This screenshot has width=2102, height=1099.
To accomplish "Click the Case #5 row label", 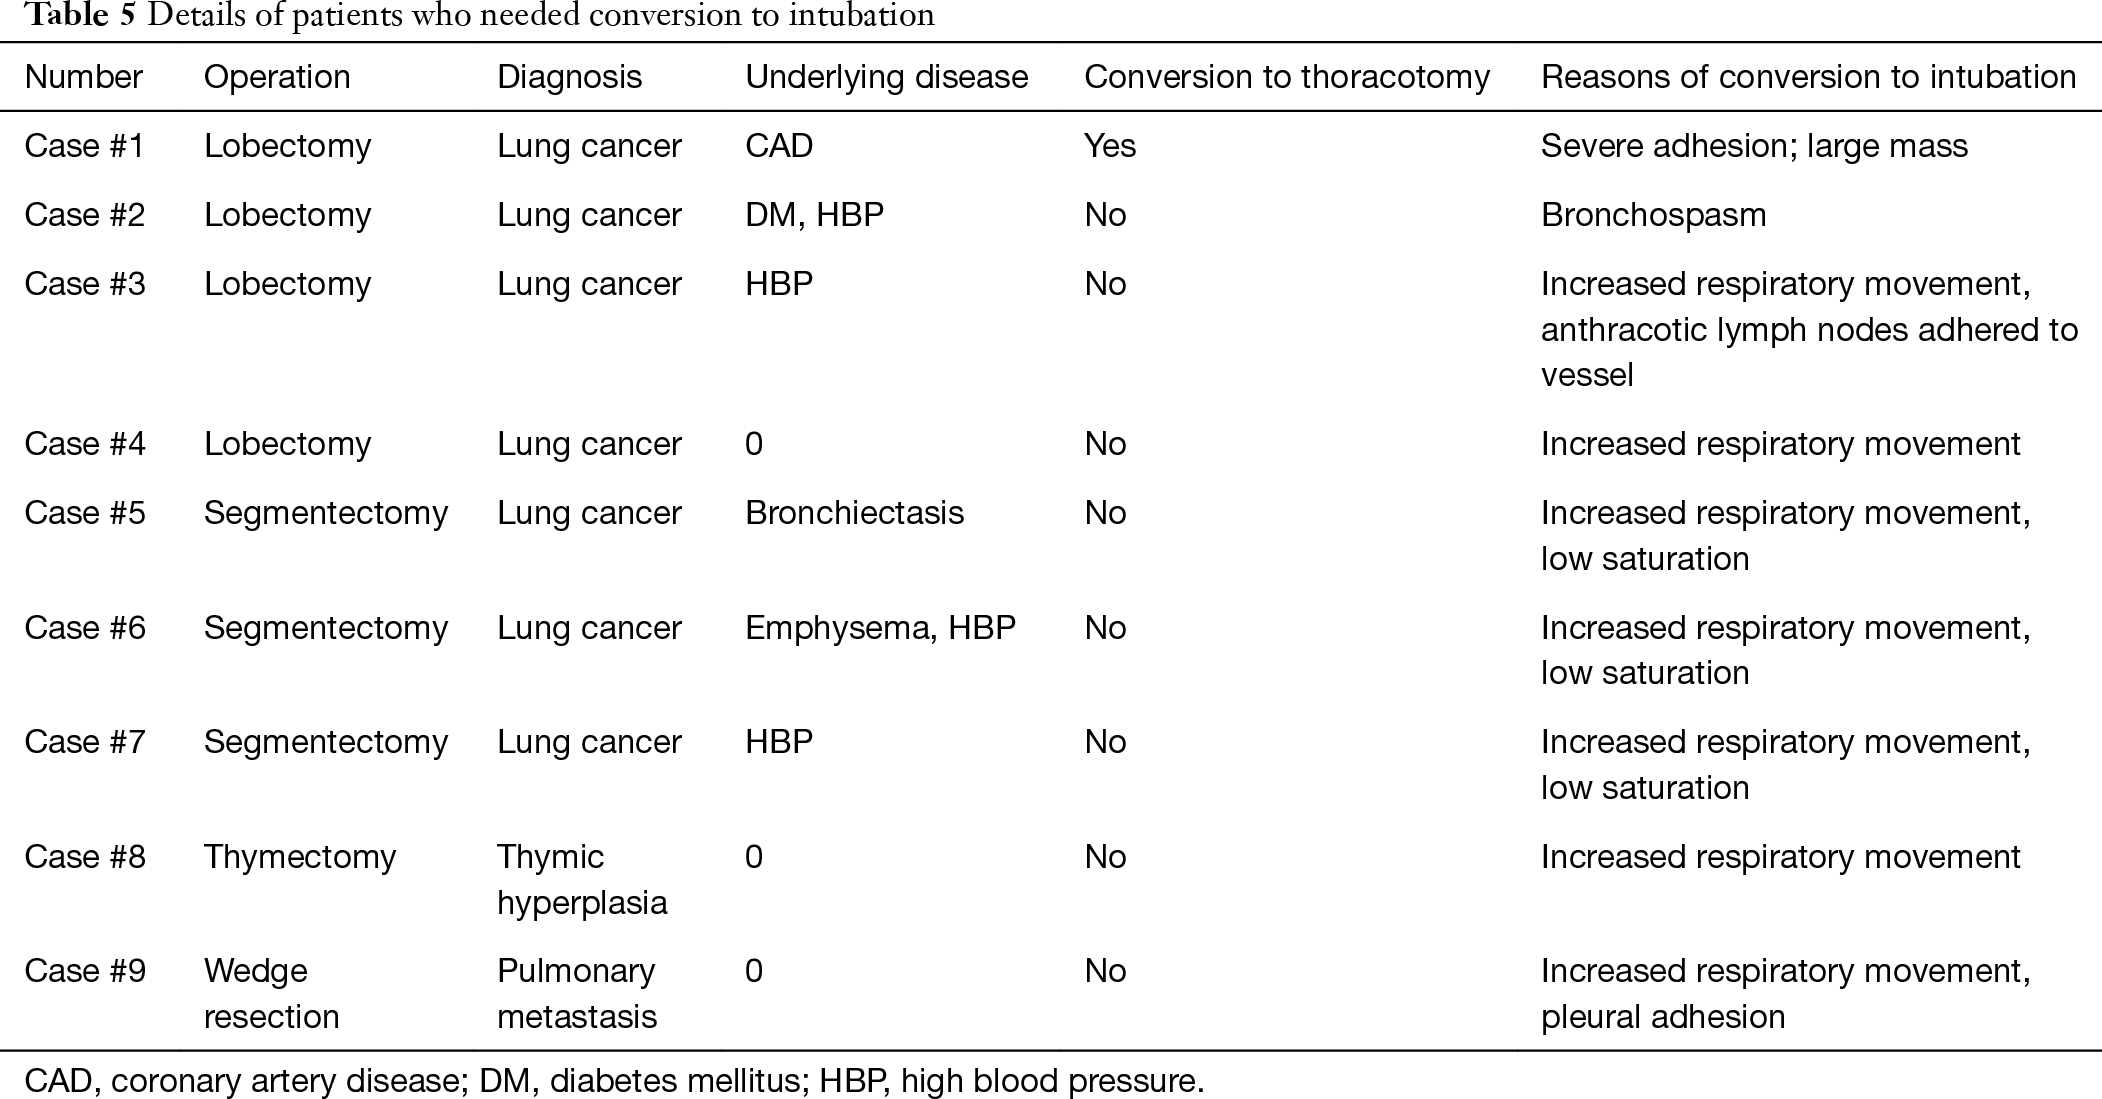I will [84, 513].
